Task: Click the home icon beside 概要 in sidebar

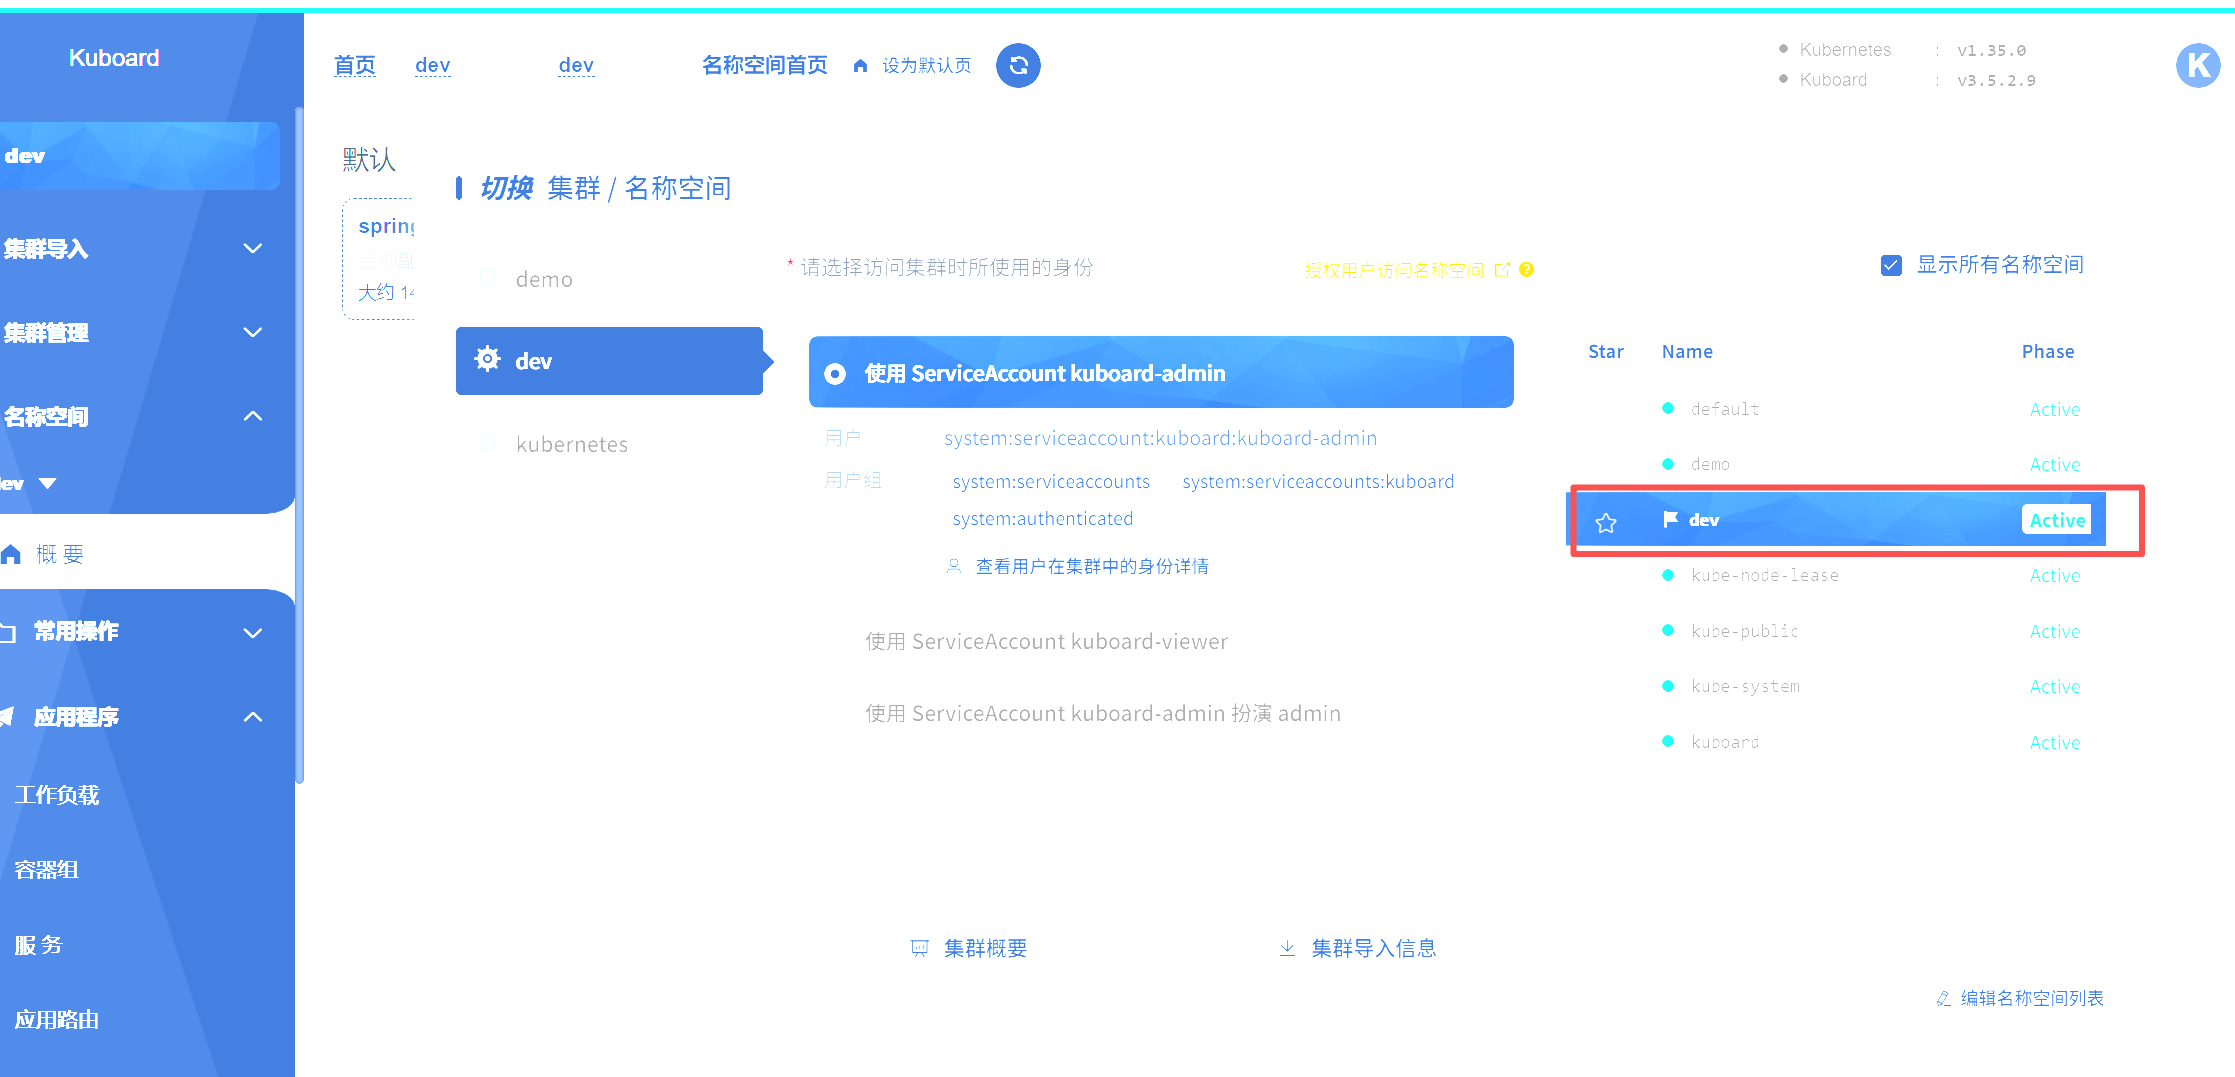Action: [11, 554]
